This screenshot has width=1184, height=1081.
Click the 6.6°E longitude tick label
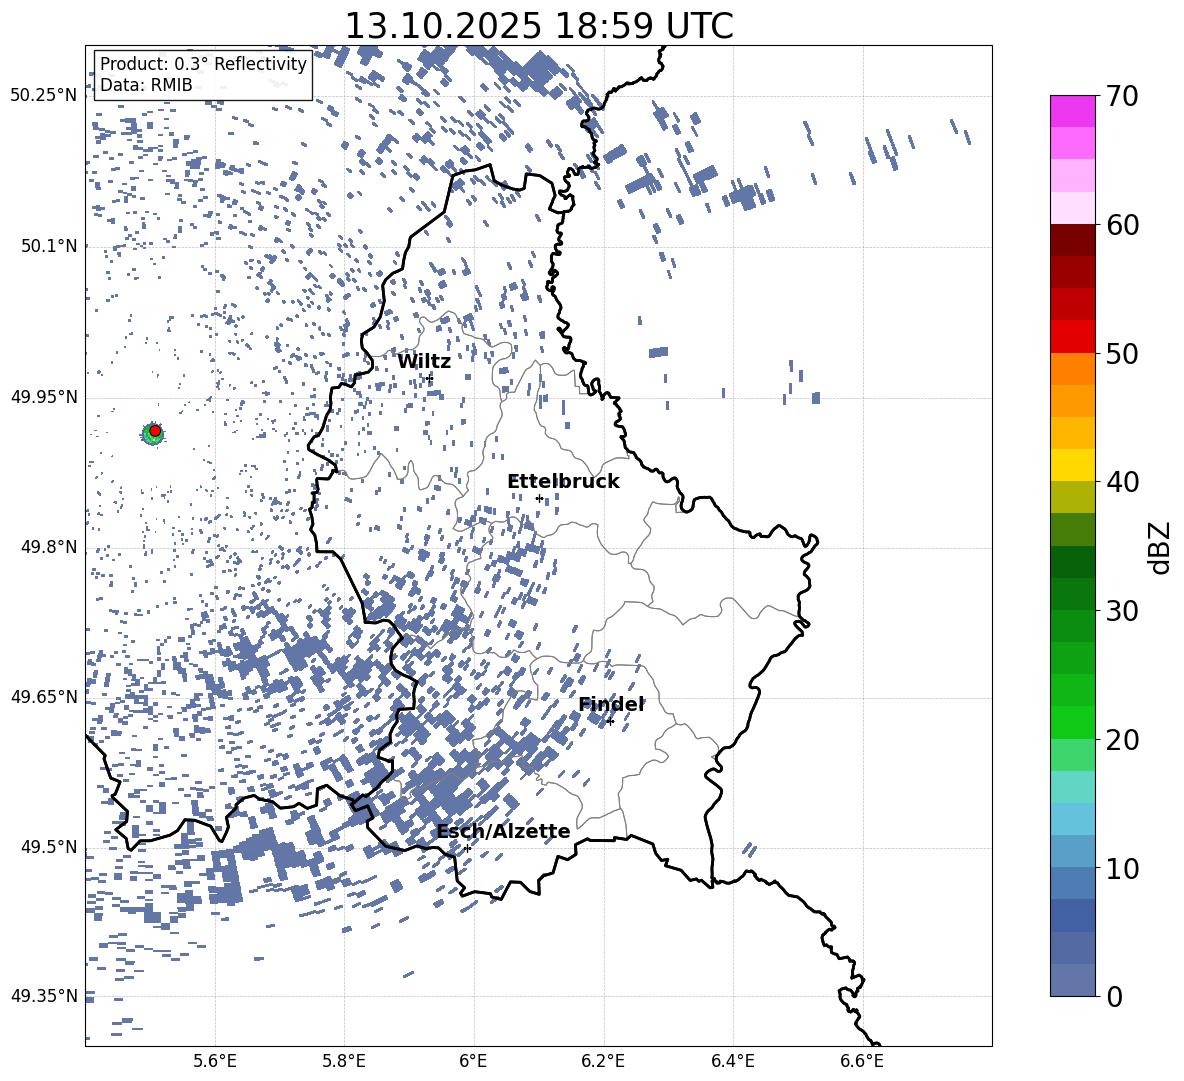pos(862,1061)
